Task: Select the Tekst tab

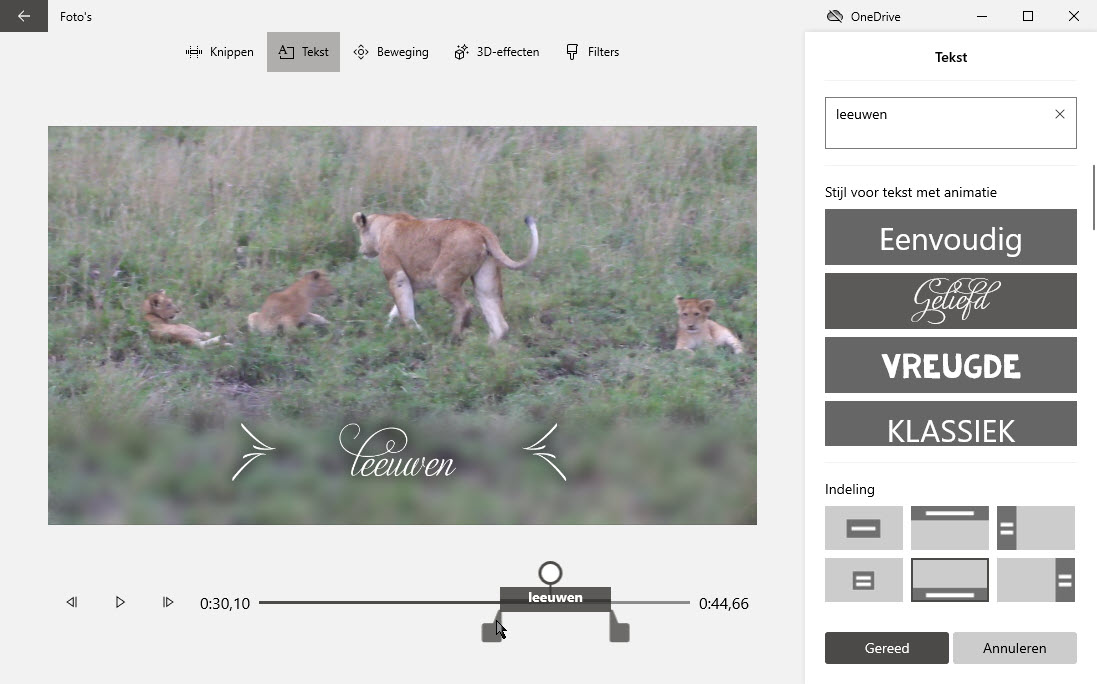Action: (304, 52)
